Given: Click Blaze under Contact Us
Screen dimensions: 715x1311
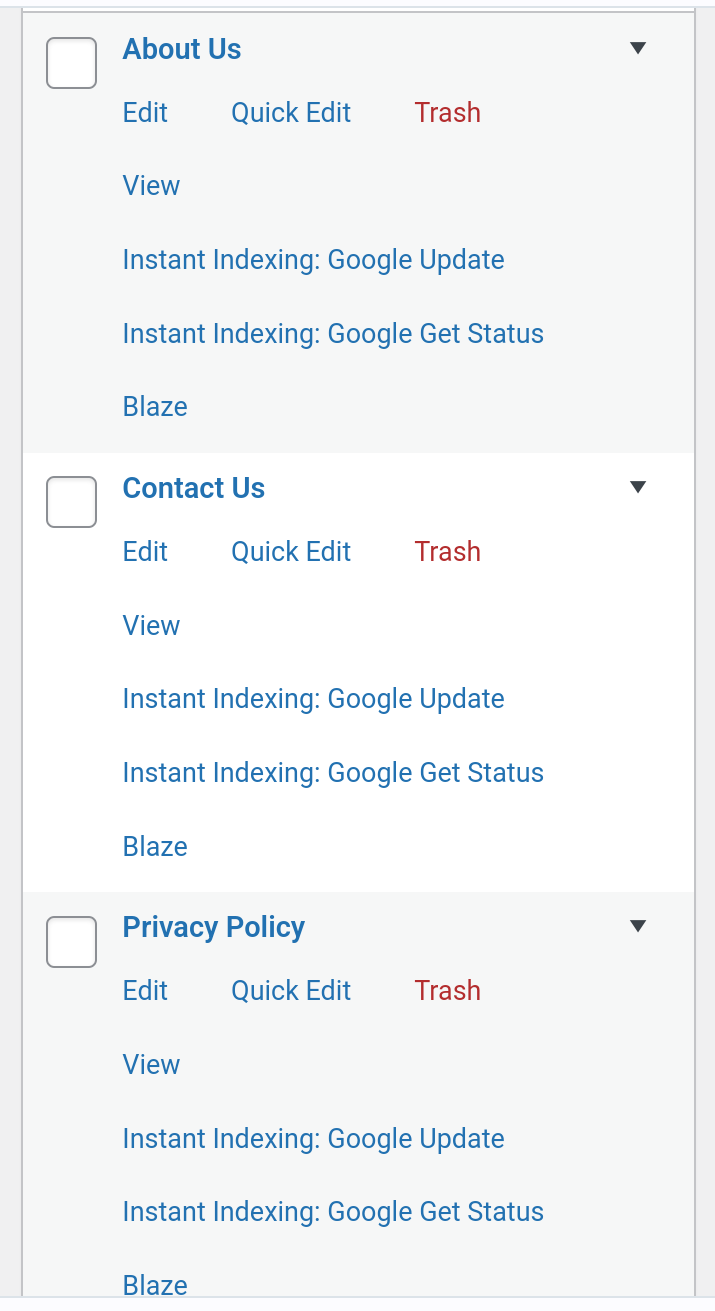Looking at the screenshot, I should point(155,847).
